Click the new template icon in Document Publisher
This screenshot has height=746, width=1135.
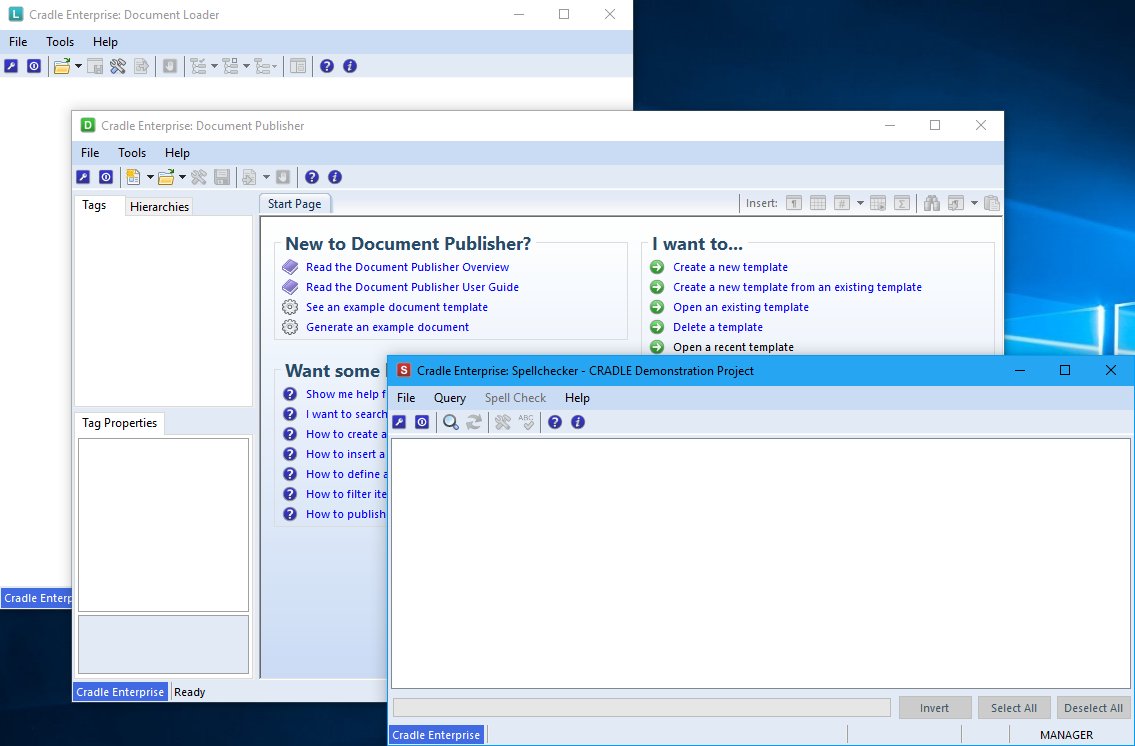(x=133, y=177)
